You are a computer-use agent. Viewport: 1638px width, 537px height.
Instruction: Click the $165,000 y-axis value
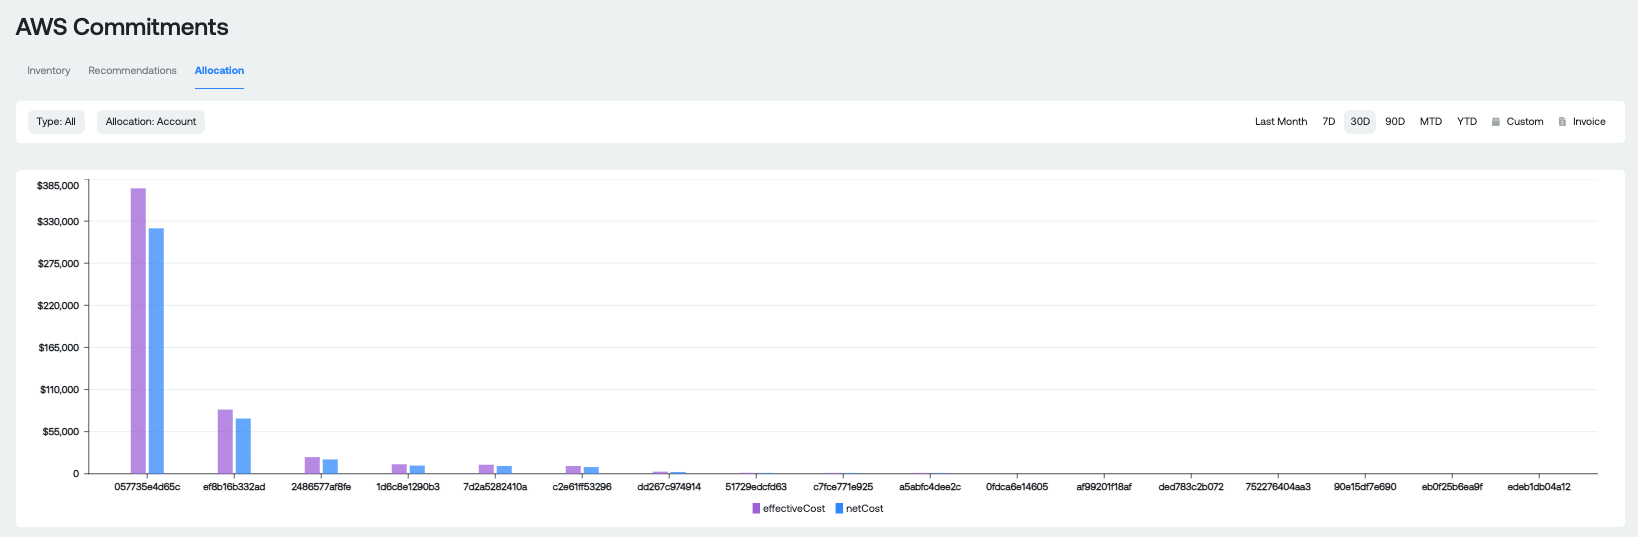tap(58, 348)
